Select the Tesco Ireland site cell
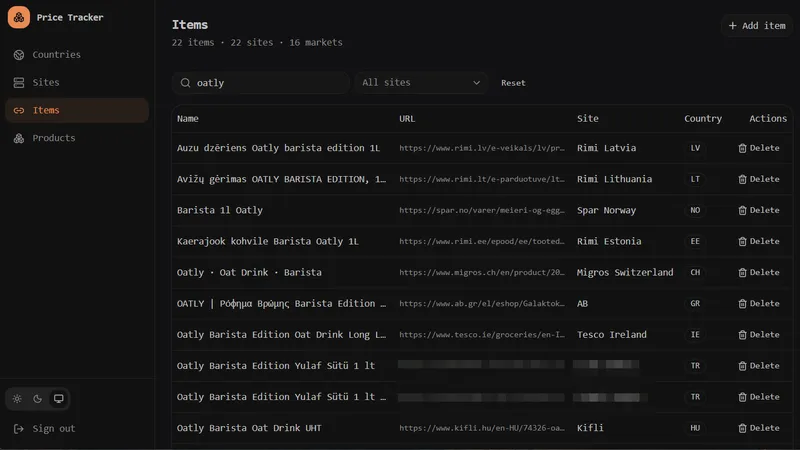 click(x=612, y=335)
